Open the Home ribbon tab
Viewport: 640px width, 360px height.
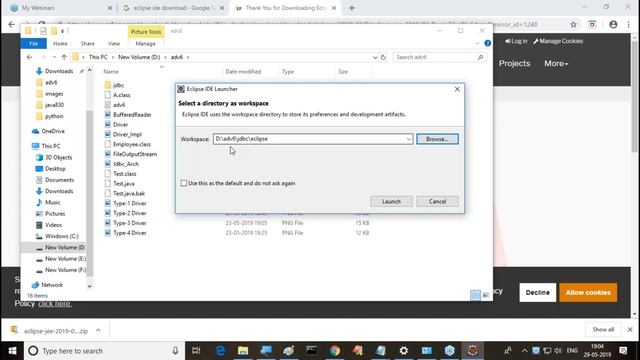click(60, 43)
